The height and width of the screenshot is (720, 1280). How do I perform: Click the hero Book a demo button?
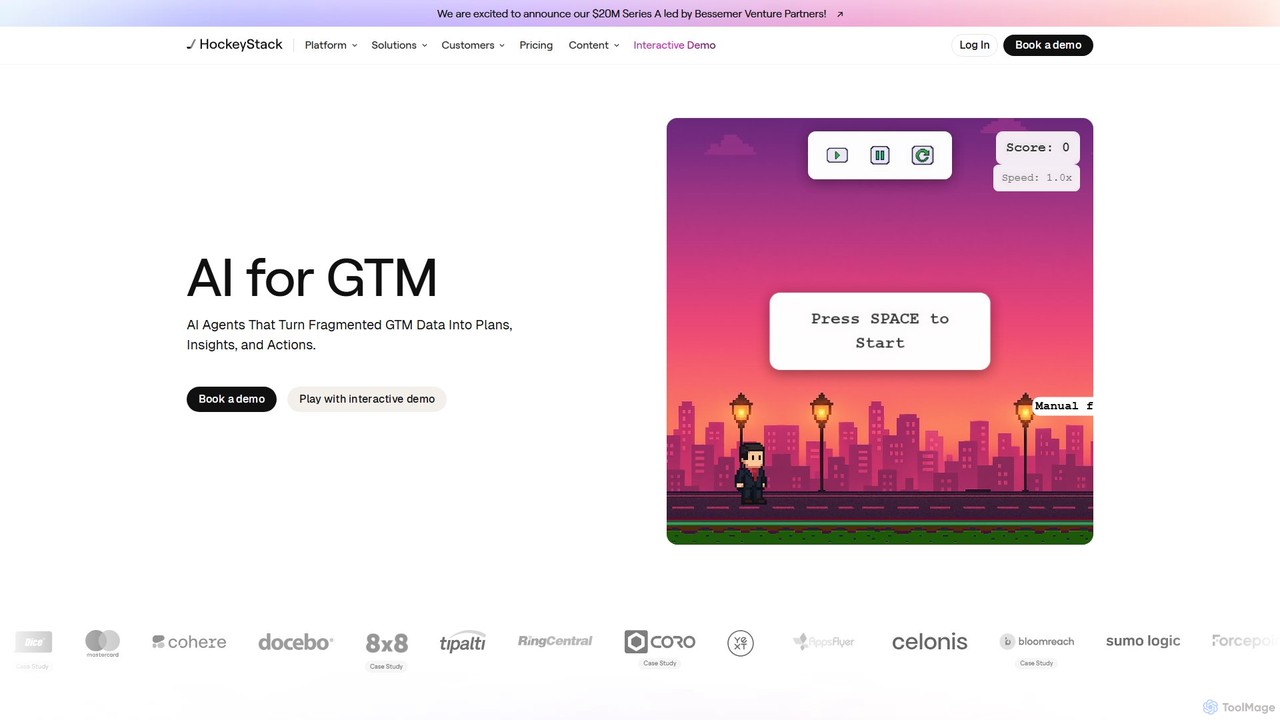(231, 399)
